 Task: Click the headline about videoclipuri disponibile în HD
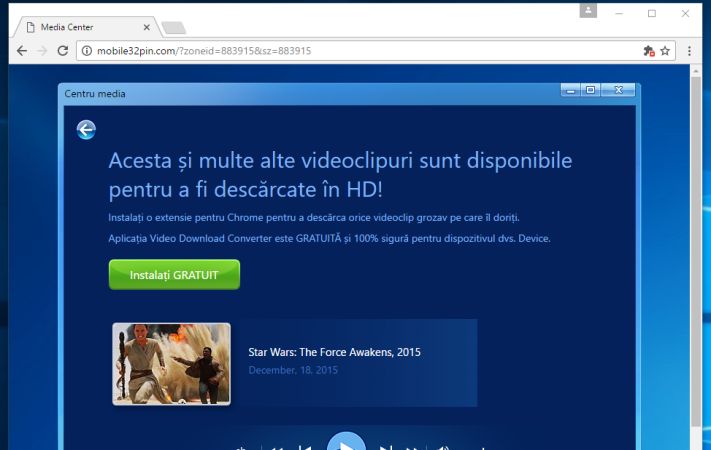coord(340,175)
